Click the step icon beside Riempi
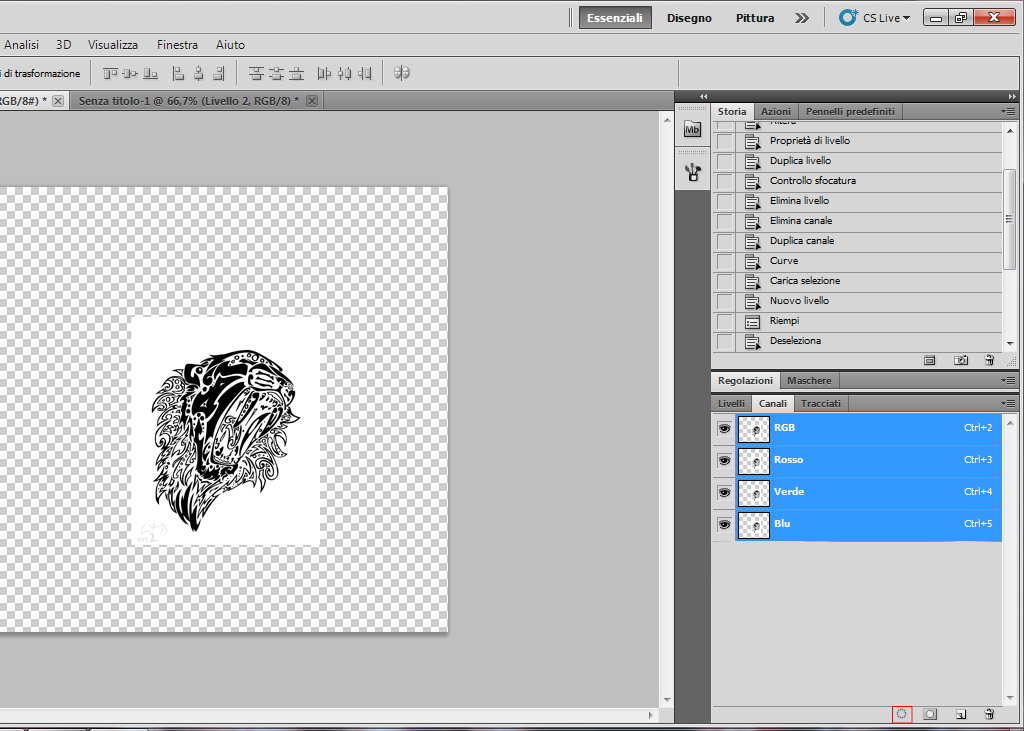Image resolution: width=1024 pixels, height=731 pixels. coord(752,321)
